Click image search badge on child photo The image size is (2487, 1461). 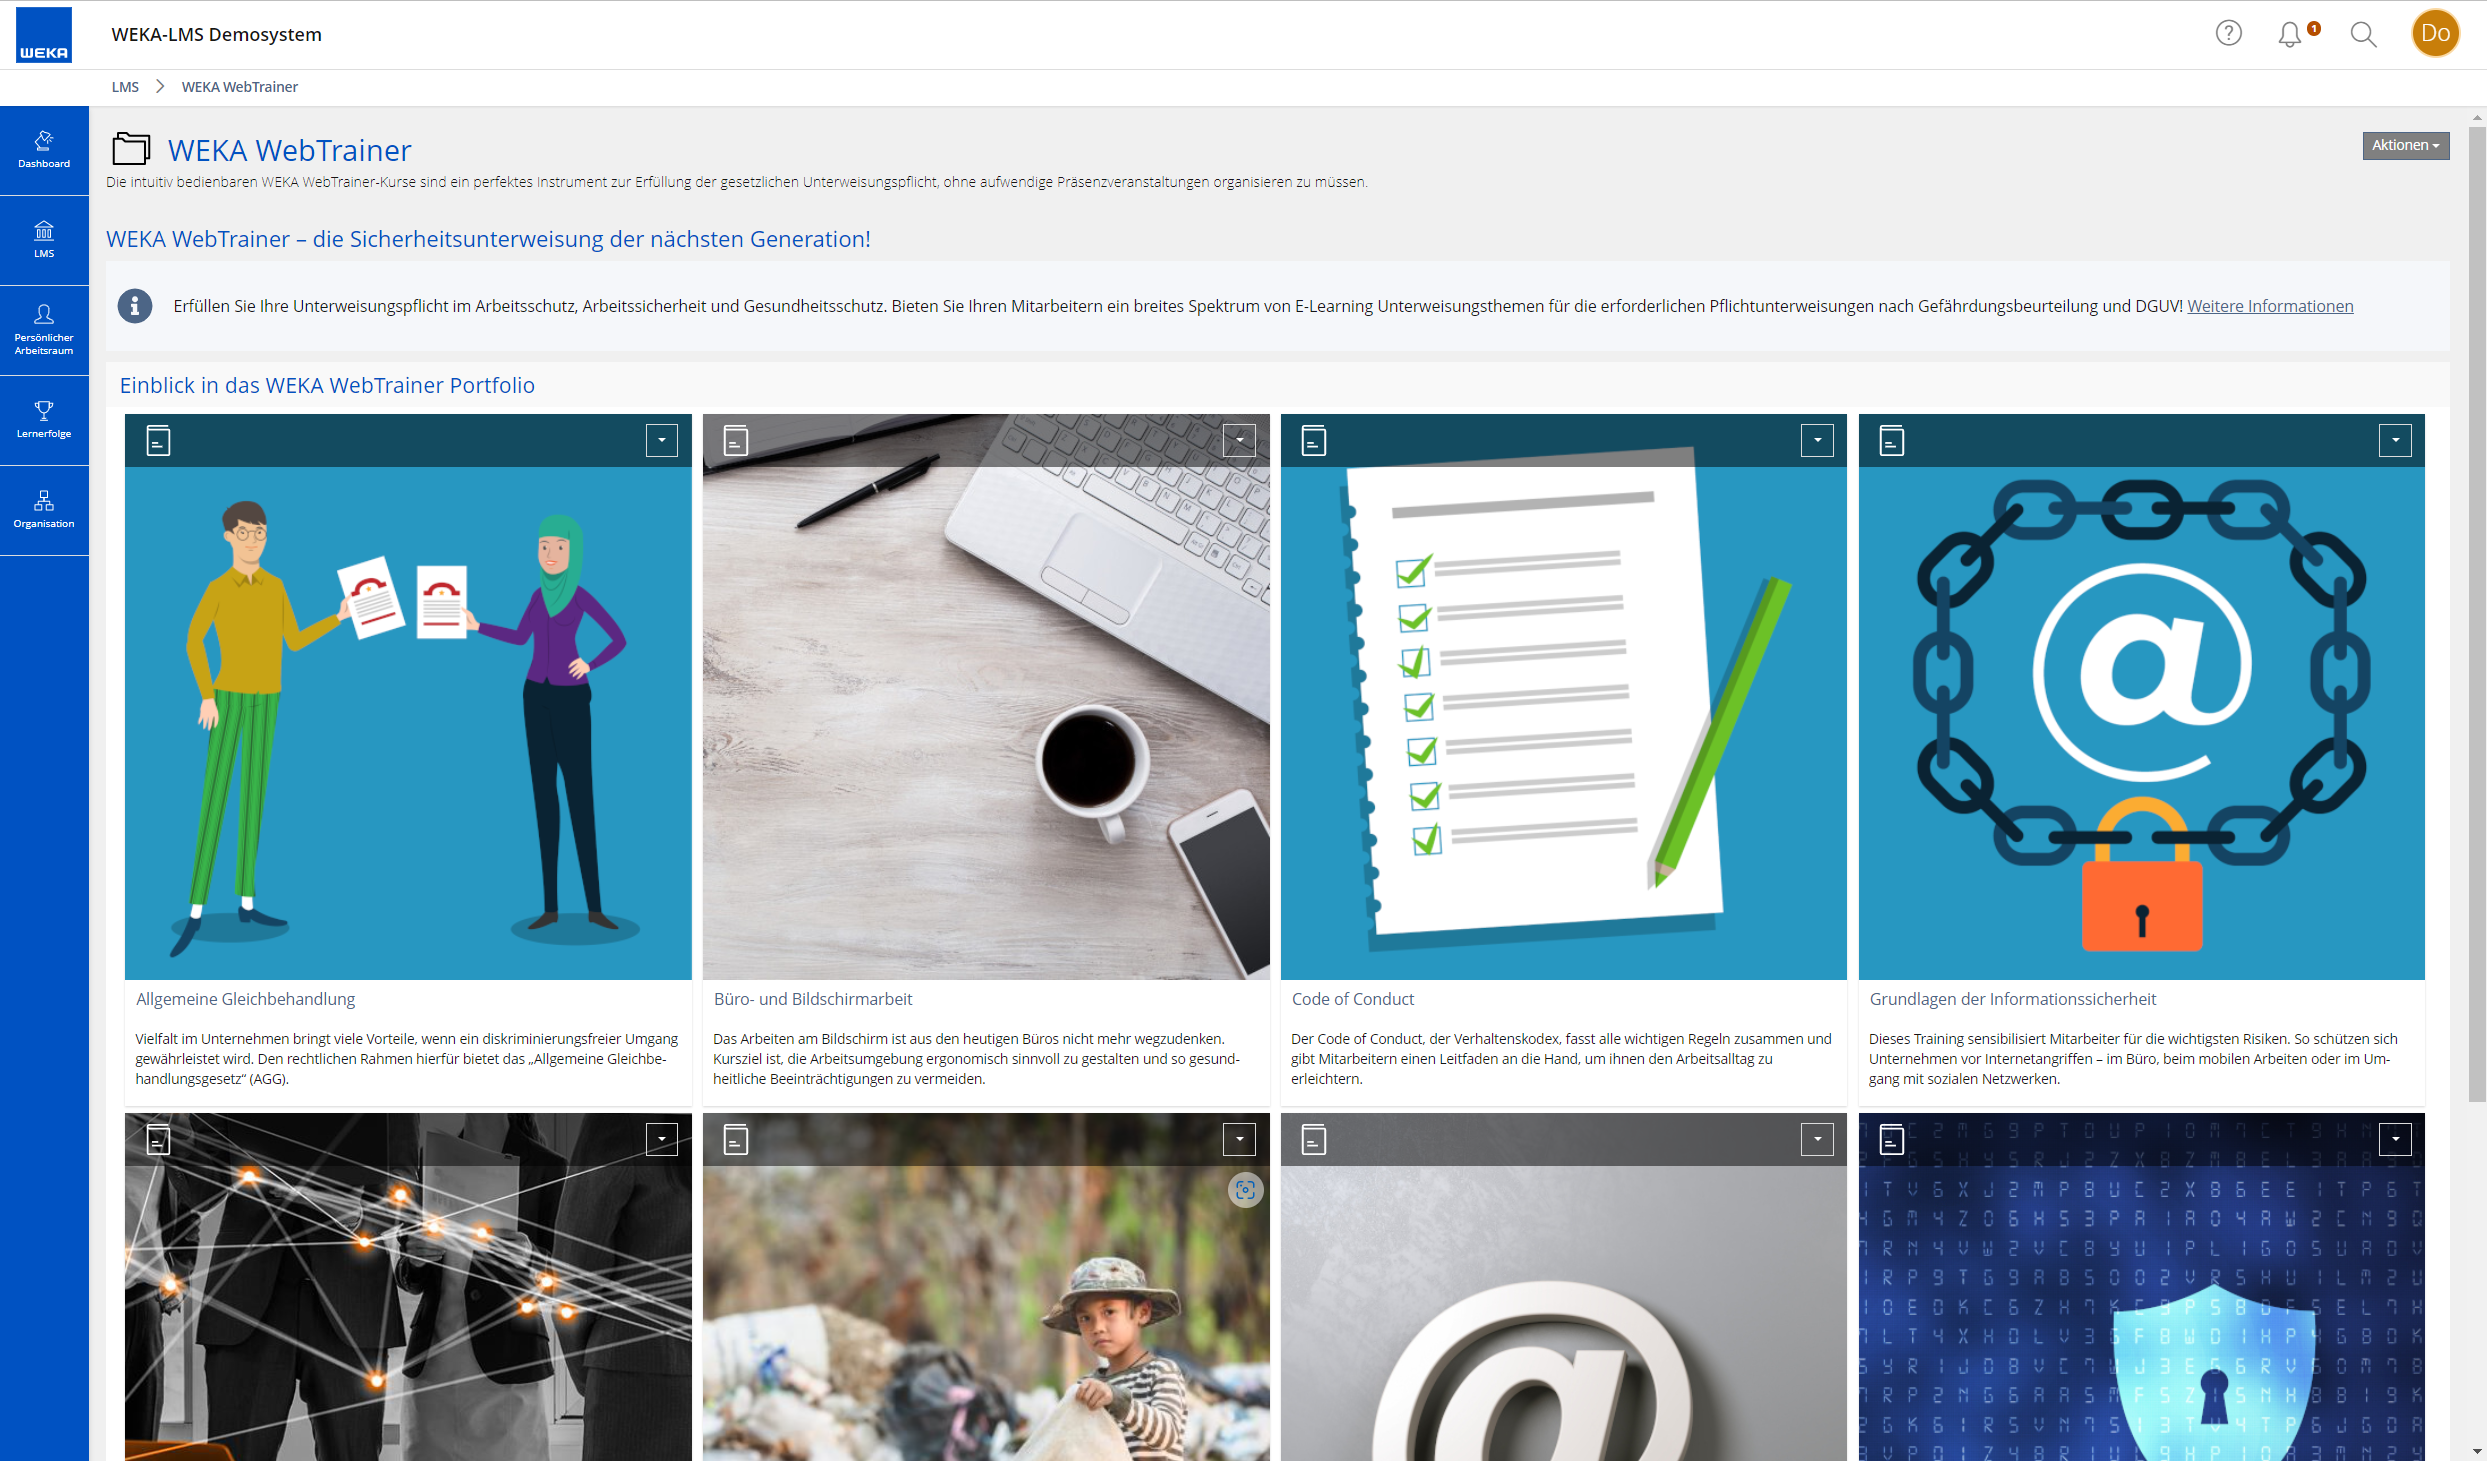[1245, 1190]
